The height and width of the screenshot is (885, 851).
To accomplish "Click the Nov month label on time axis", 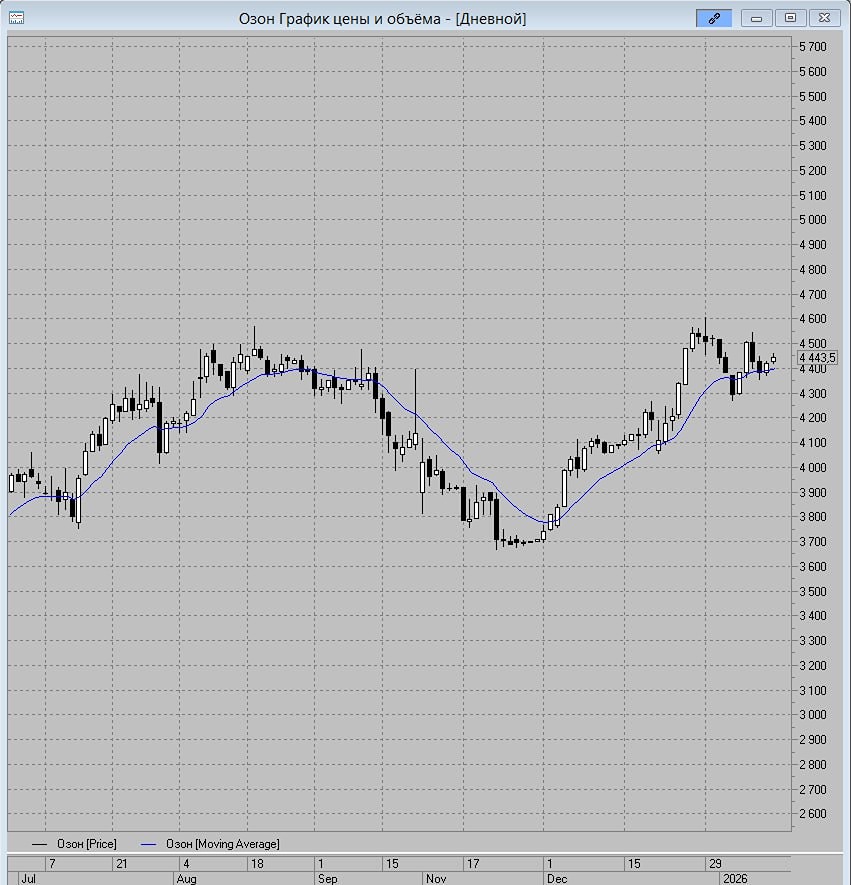I will pos(436,879).
